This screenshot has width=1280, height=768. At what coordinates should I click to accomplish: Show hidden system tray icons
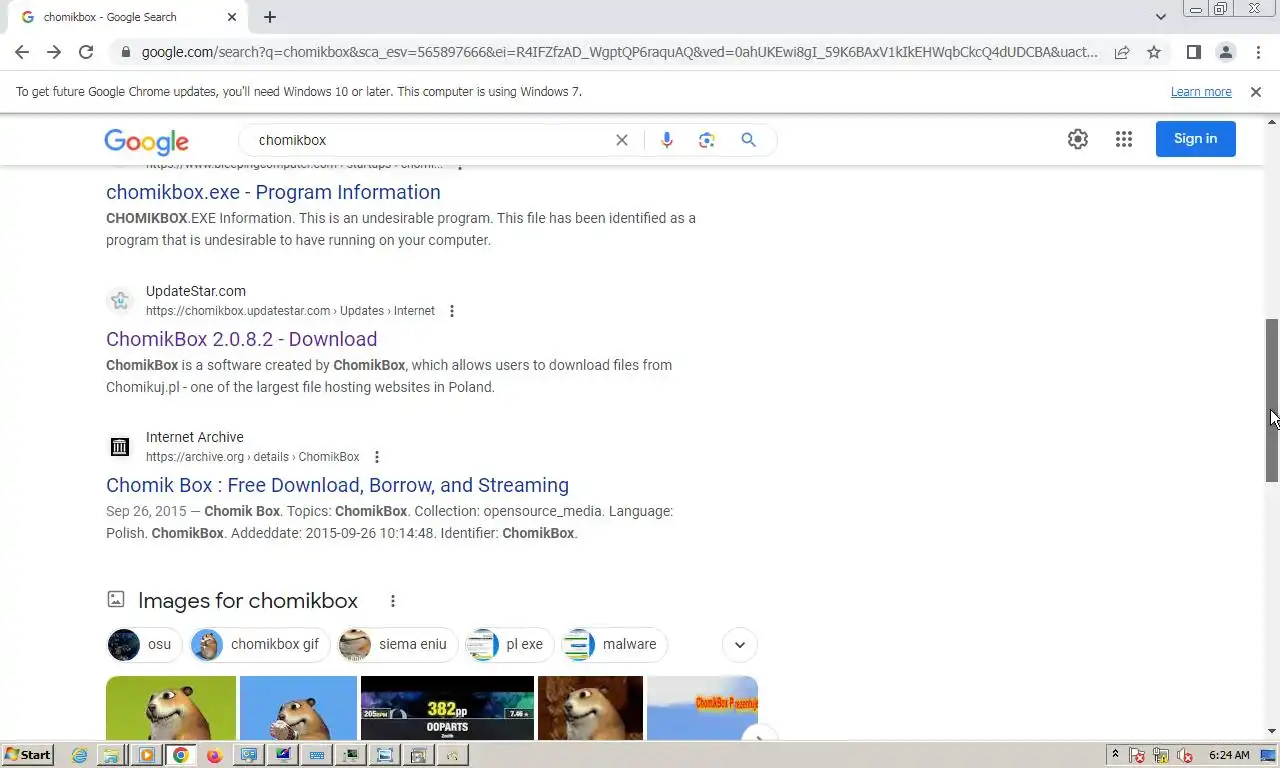[x=1115, y=755]
